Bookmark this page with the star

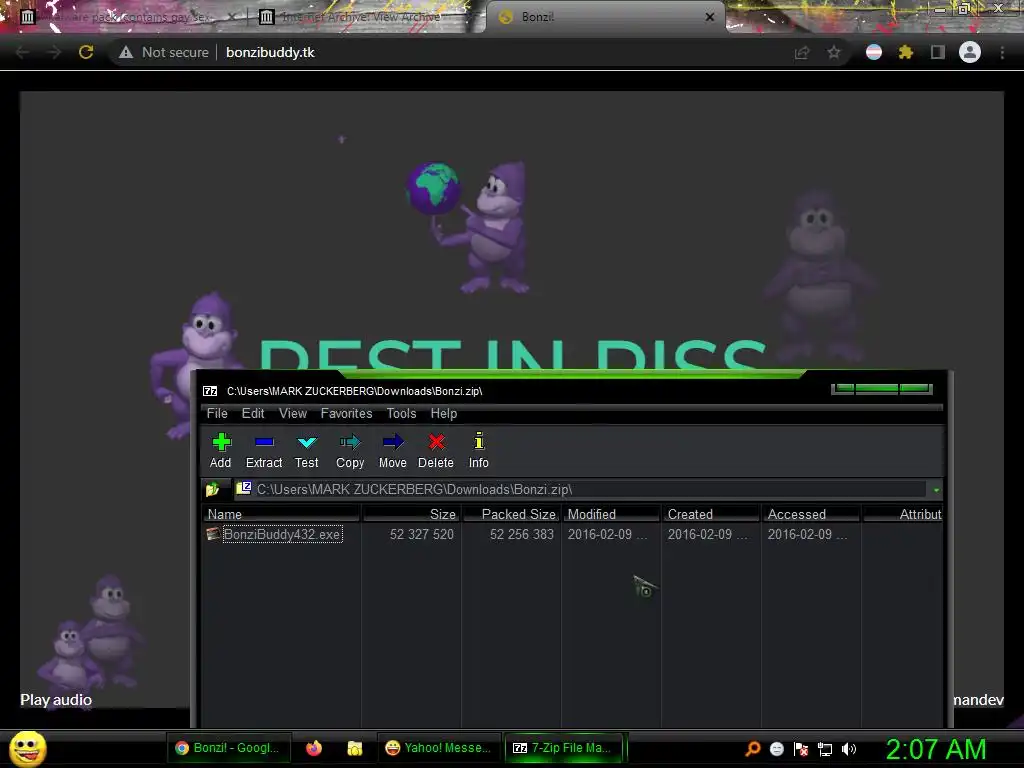click(x=834, y=52)
